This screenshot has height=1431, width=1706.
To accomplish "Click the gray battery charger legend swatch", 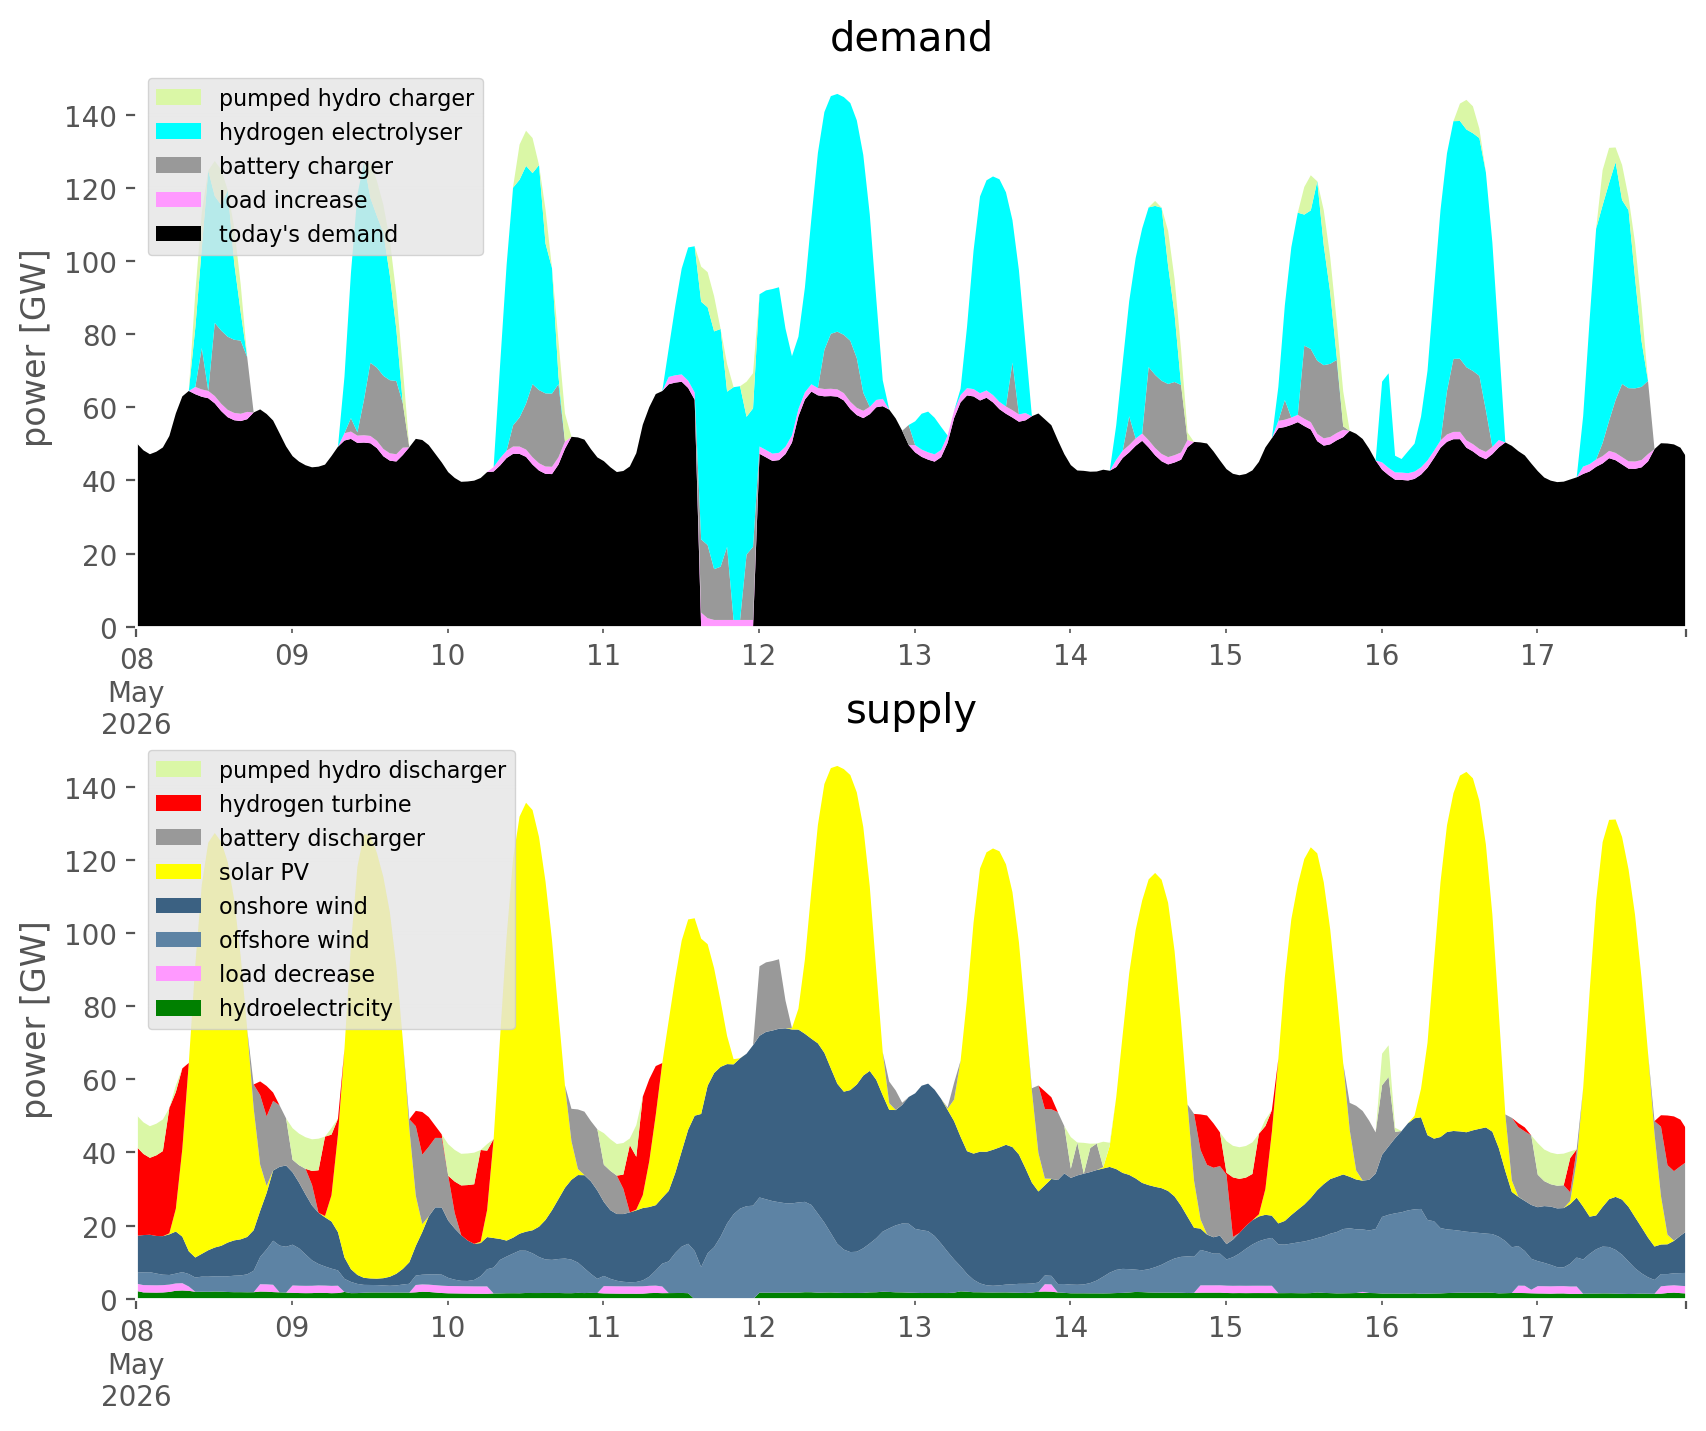I will [181, 166].
